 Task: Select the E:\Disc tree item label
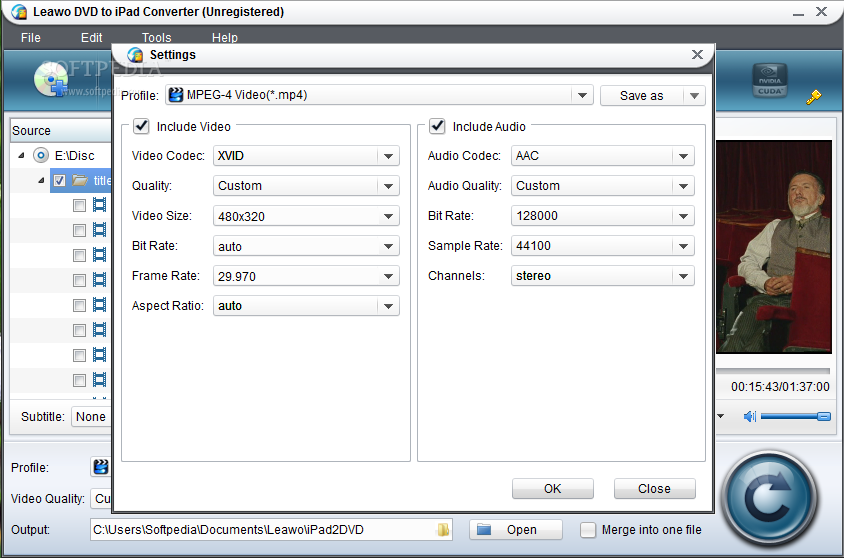click(x=75, y=156)
